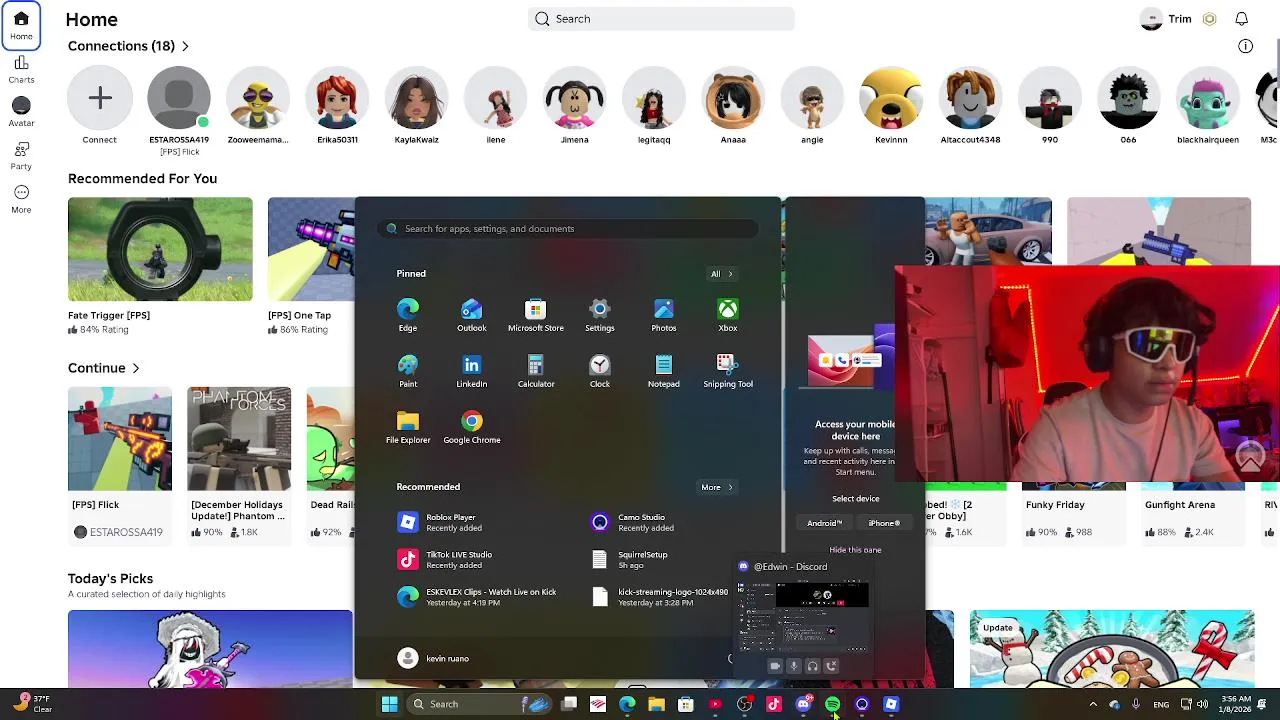The image size is (1280, 720).
Task: Open Spotify from taskbar
Action: [832, 704]
